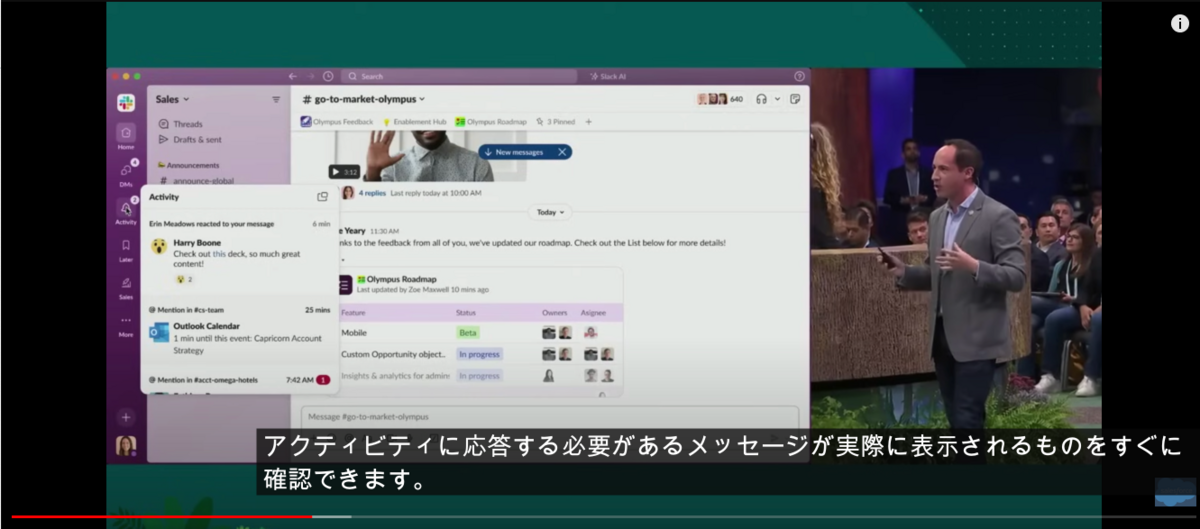Click In progress status for Insights row
The height and width of the screenshot is (529, 1200).
pyautogui.click(x=479, y=376)
